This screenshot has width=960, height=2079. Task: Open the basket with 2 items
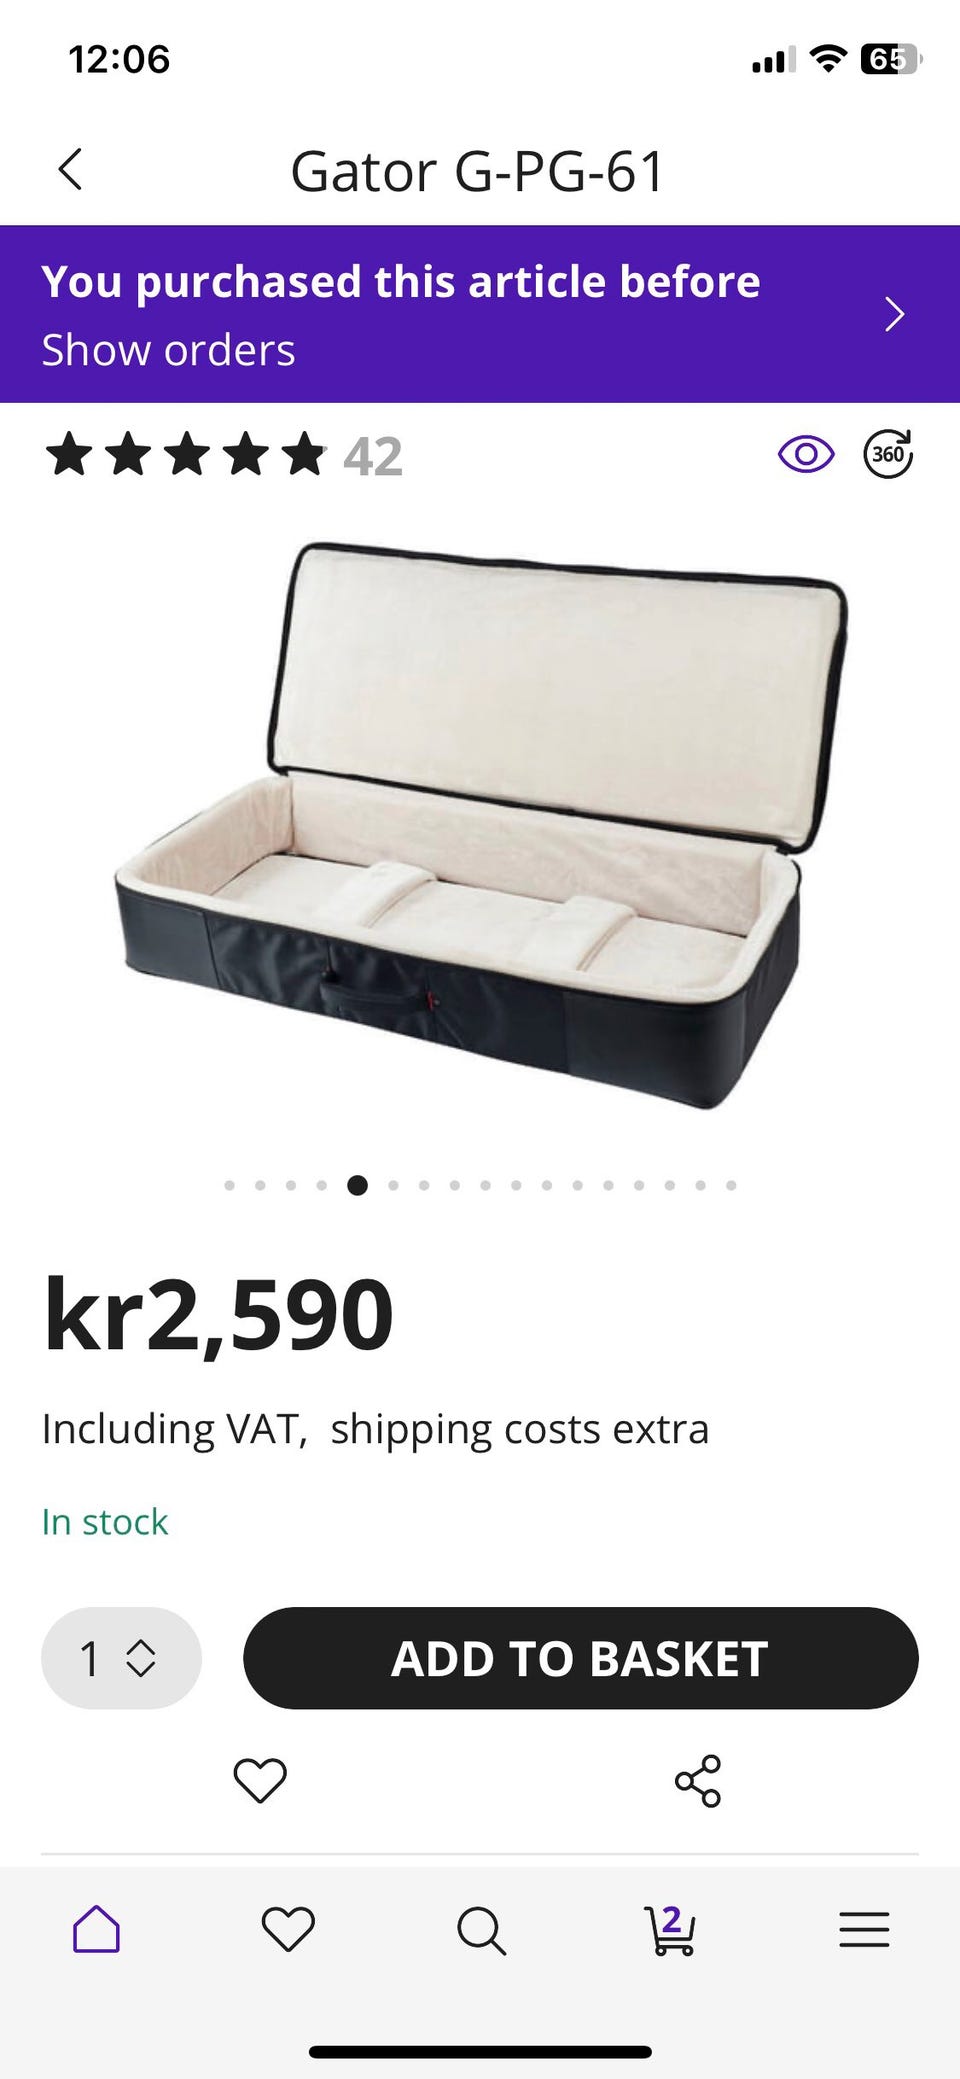[670, 1929]
